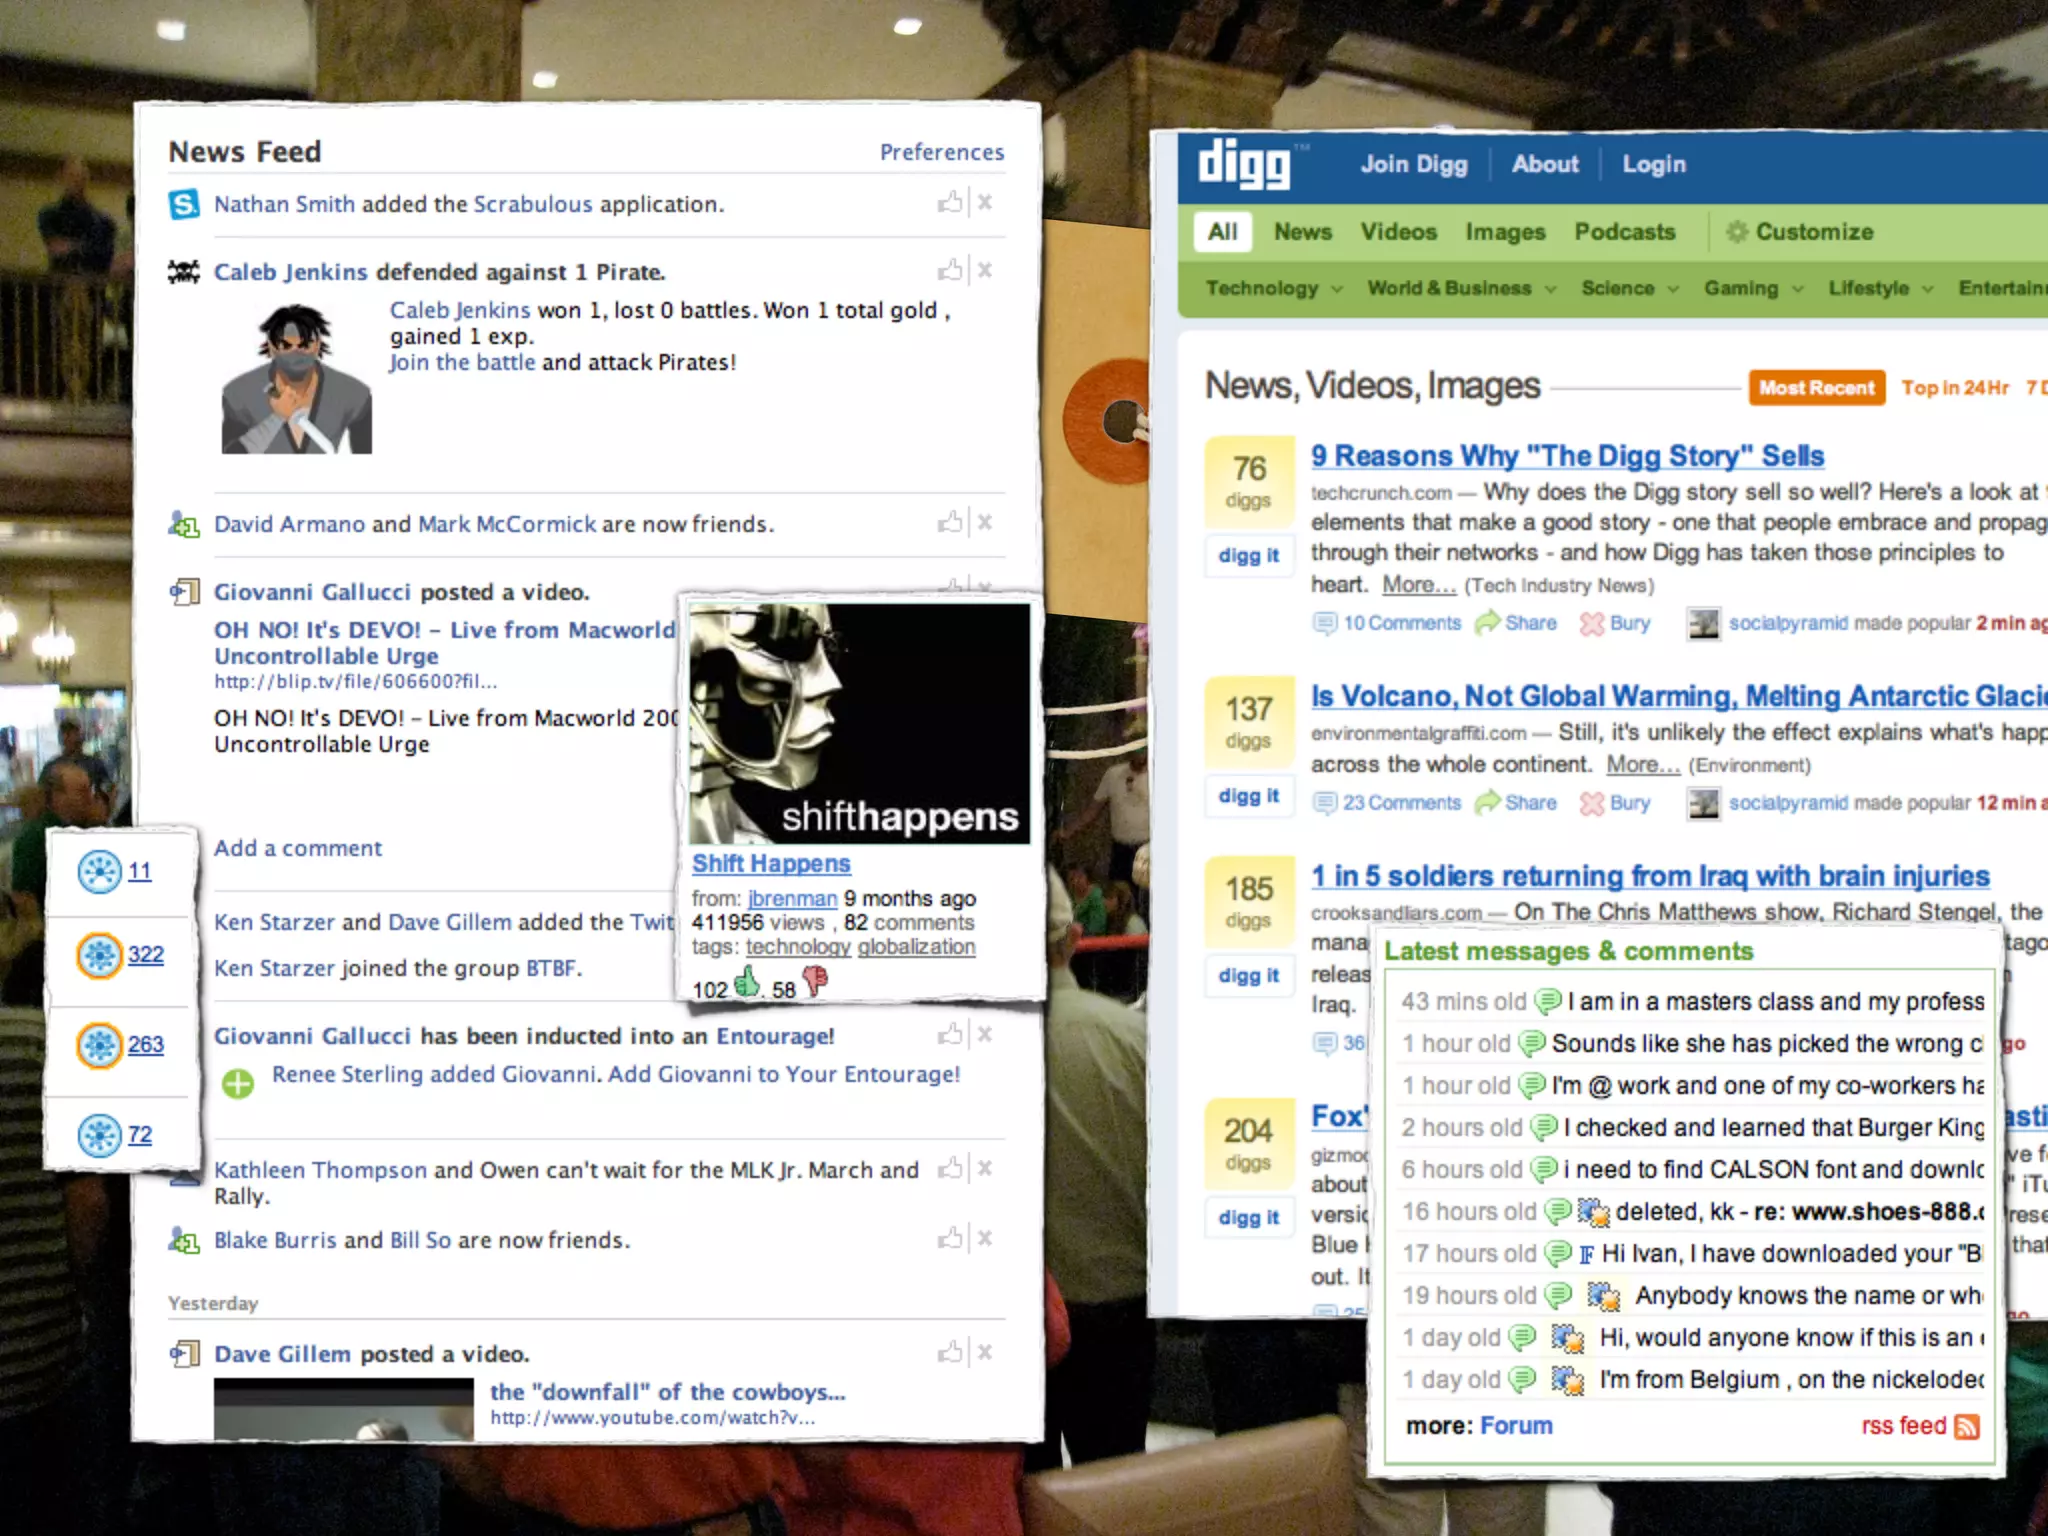
Task: Click green plus icon to add Entourage
Action: [x=238, y=1084]
